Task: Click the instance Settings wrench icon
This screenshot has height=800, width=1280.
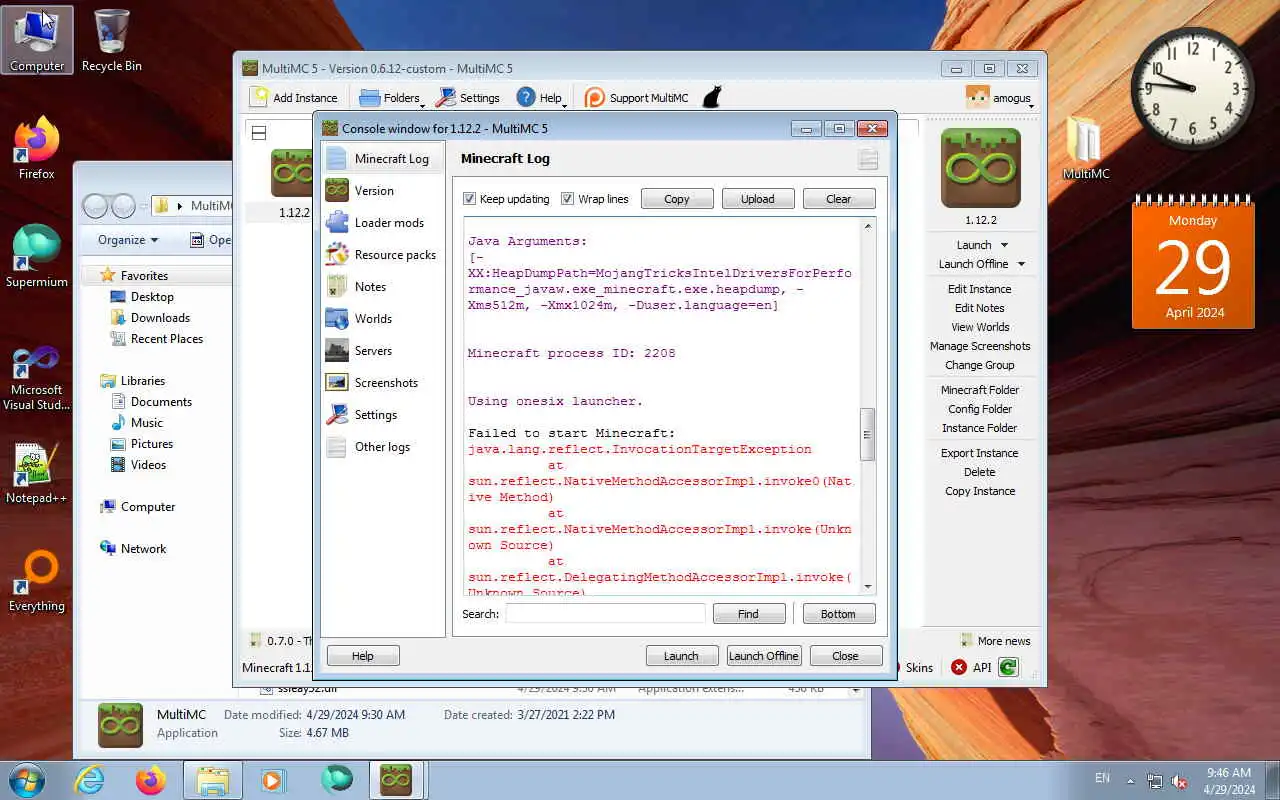Action: tap(337, 414)
